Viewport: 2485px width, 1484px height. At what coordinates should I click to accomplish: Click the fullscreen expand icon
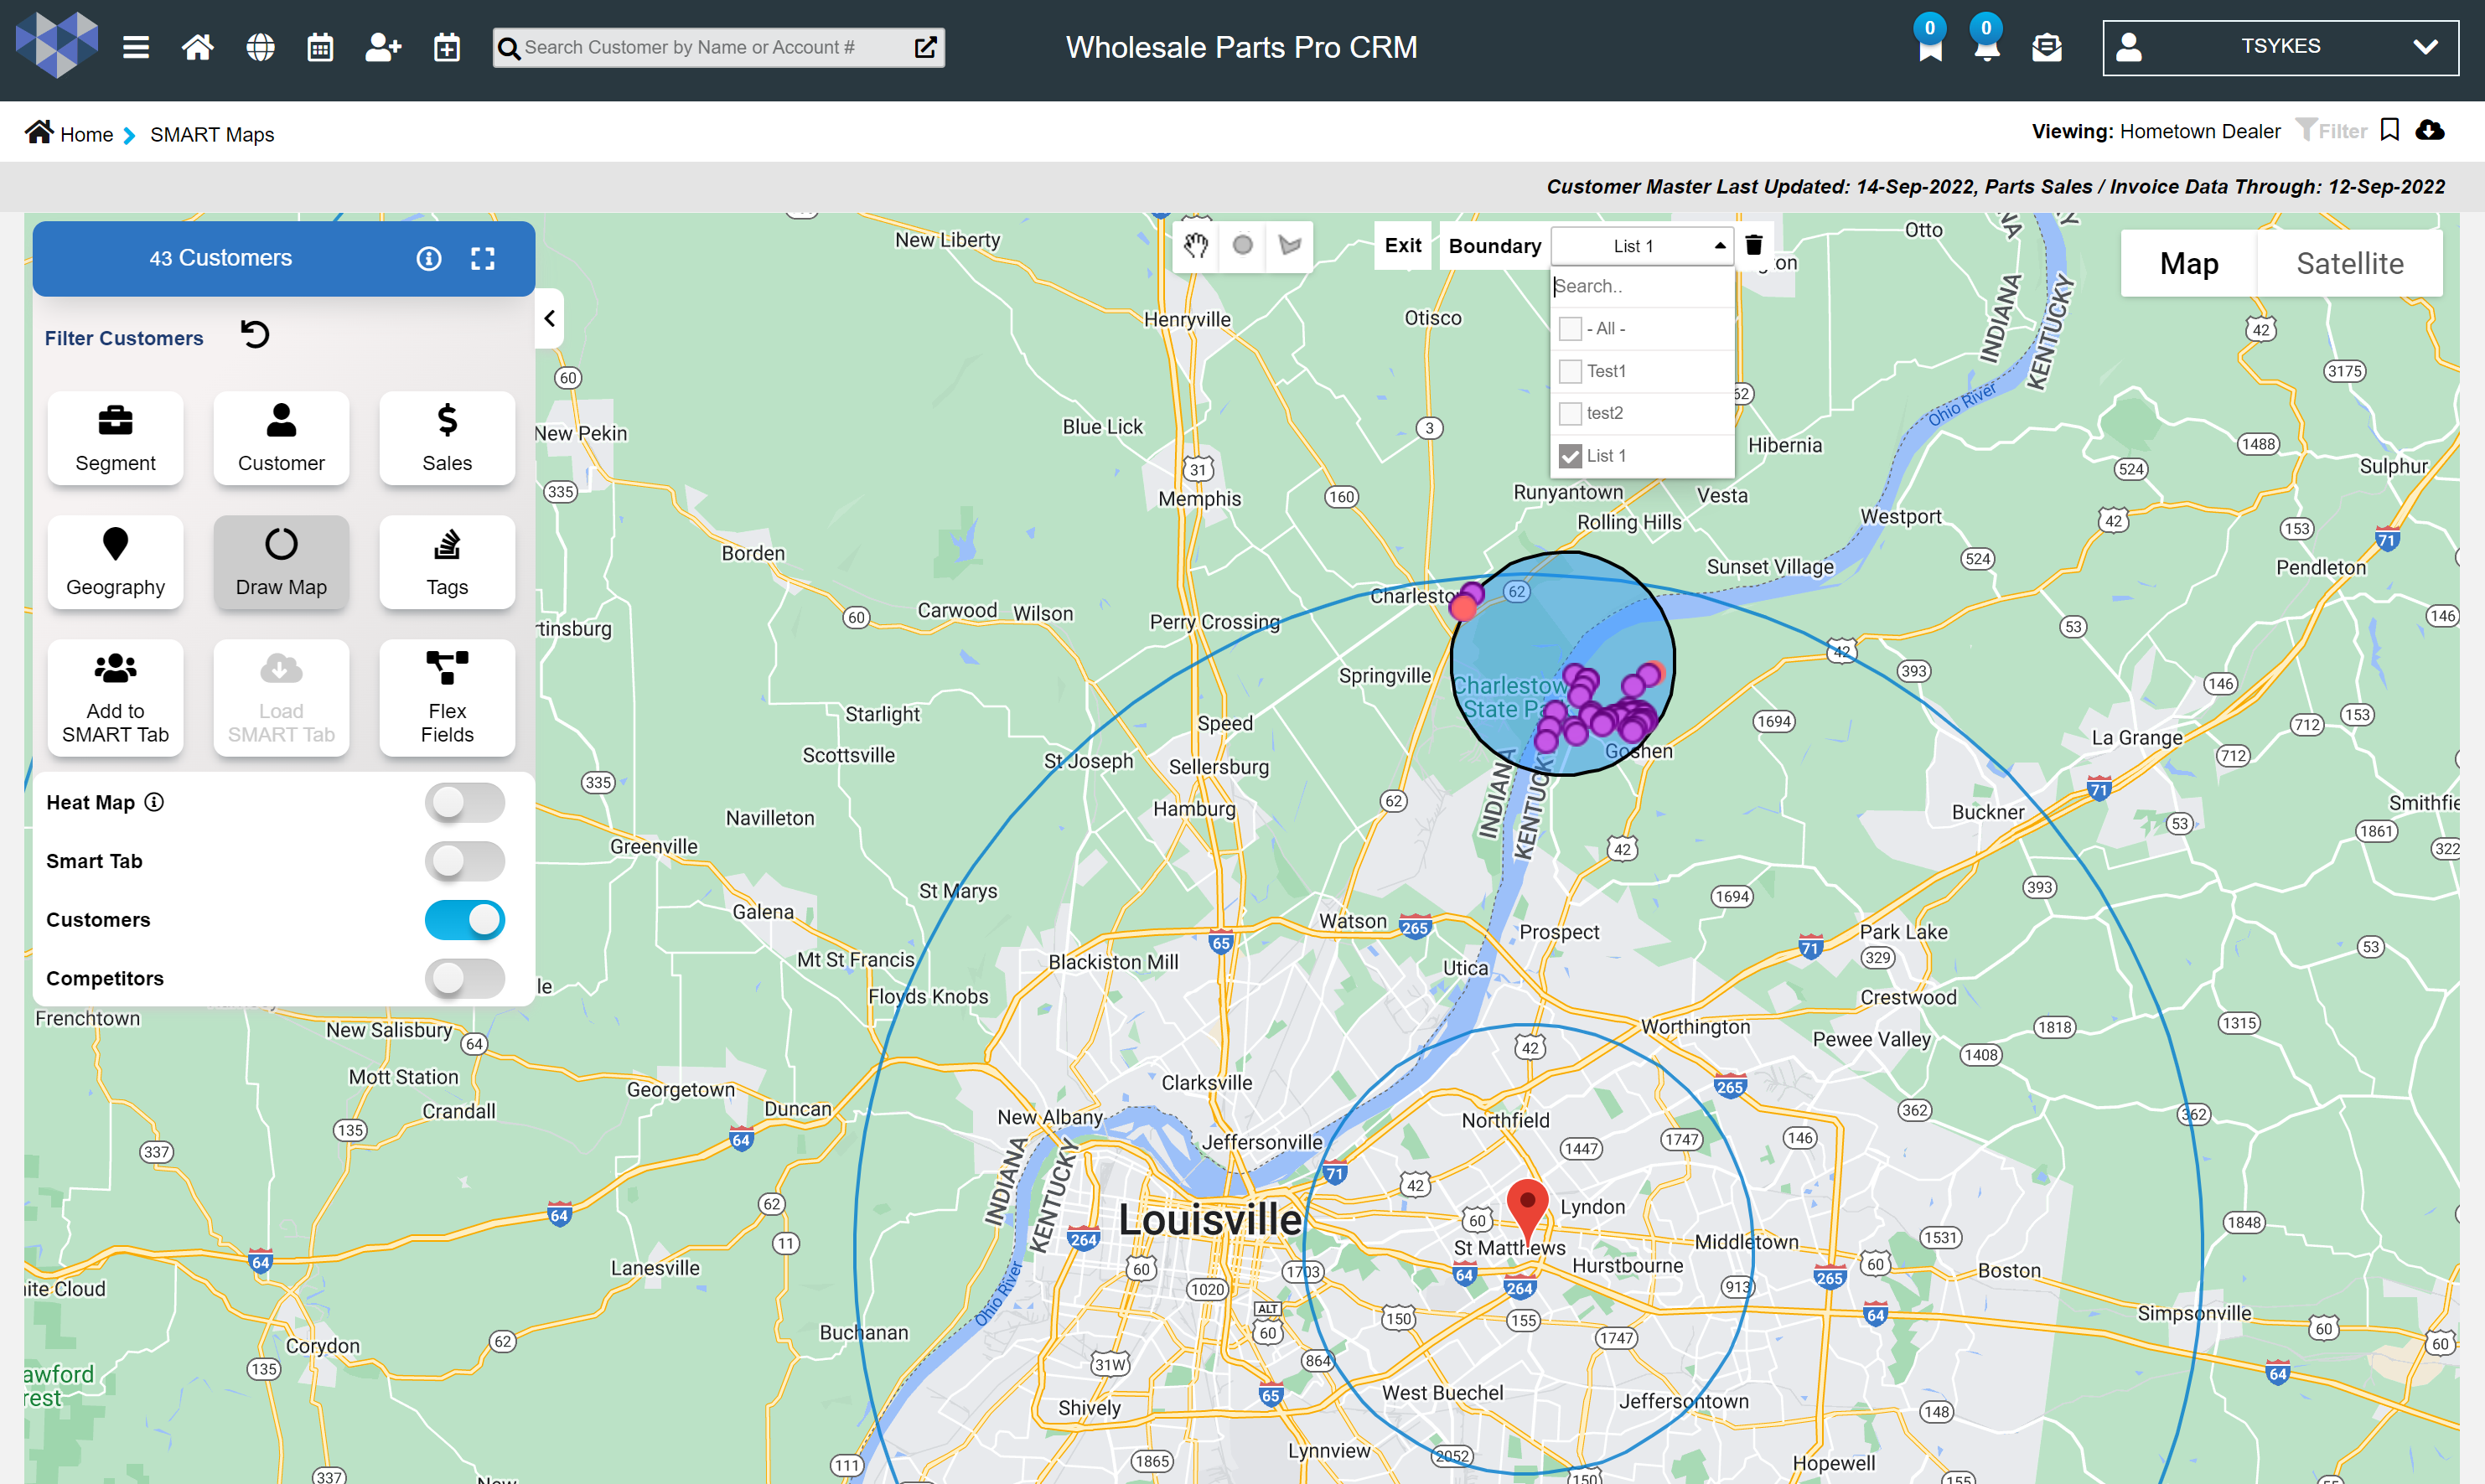point(483,259)
